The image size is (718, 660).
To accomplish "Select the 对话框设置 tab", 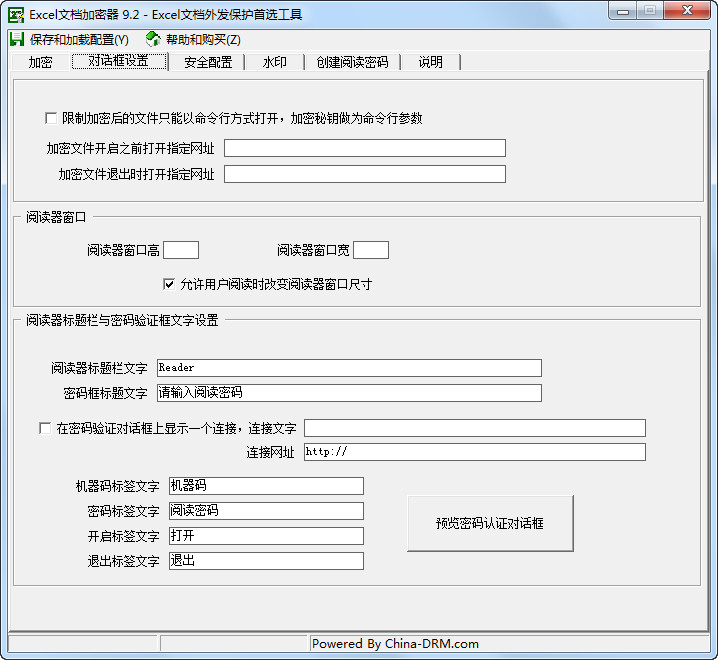I will (119, 61).
